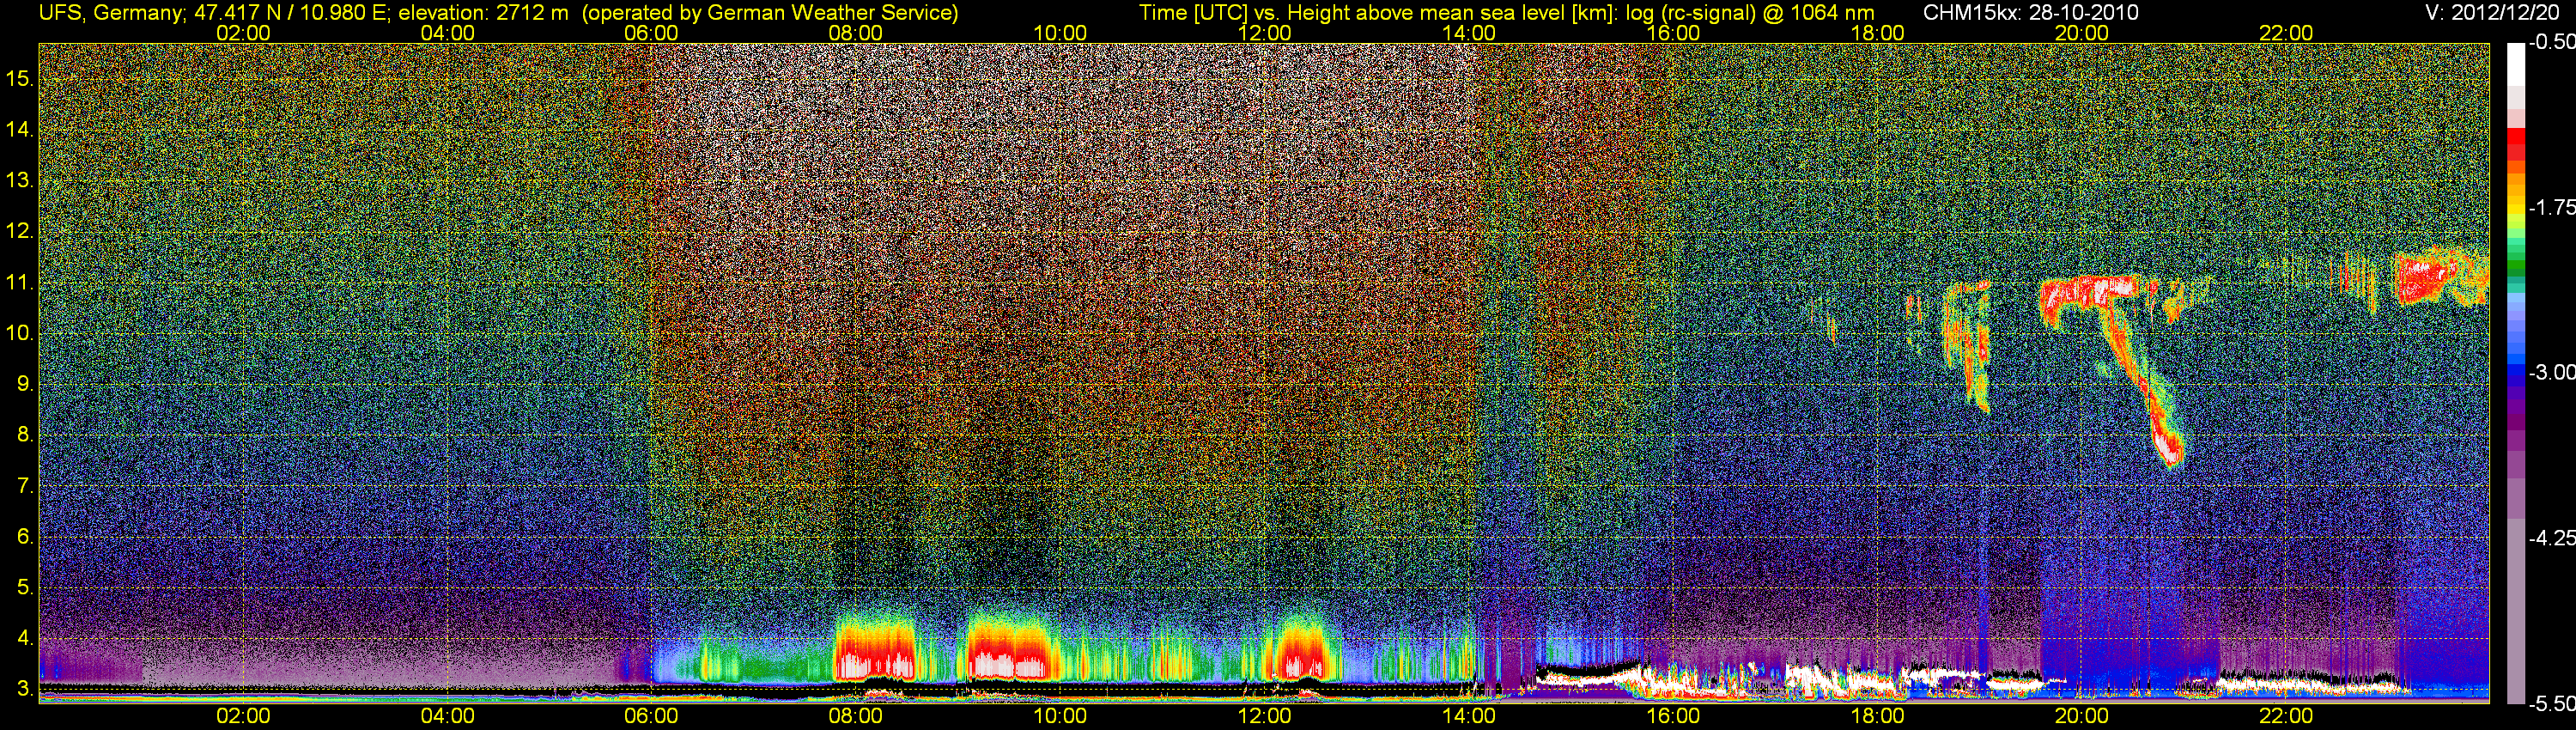Click the height axis label 15.
This screenshot has width=2576, height=730.
coord(19,78)
